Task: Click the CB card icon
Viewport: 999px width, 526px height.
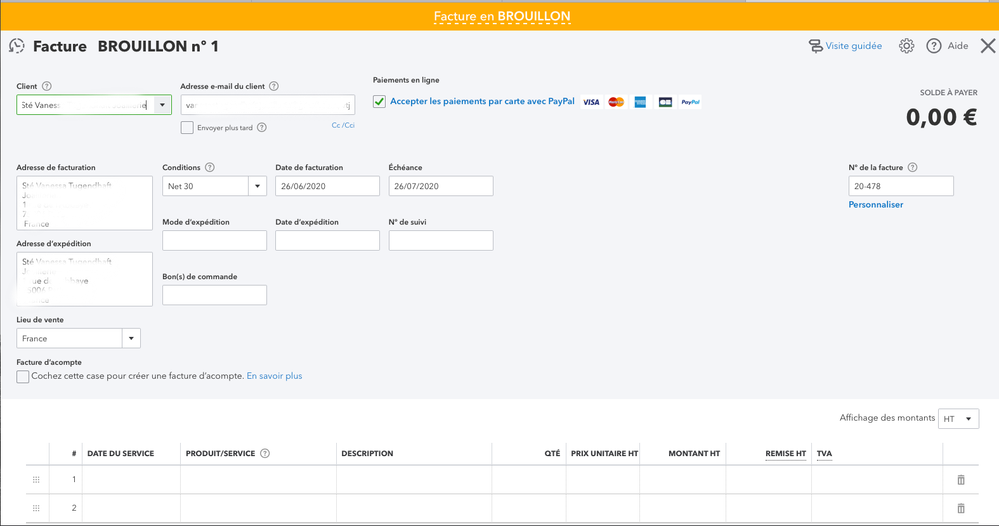Action: 665,102
